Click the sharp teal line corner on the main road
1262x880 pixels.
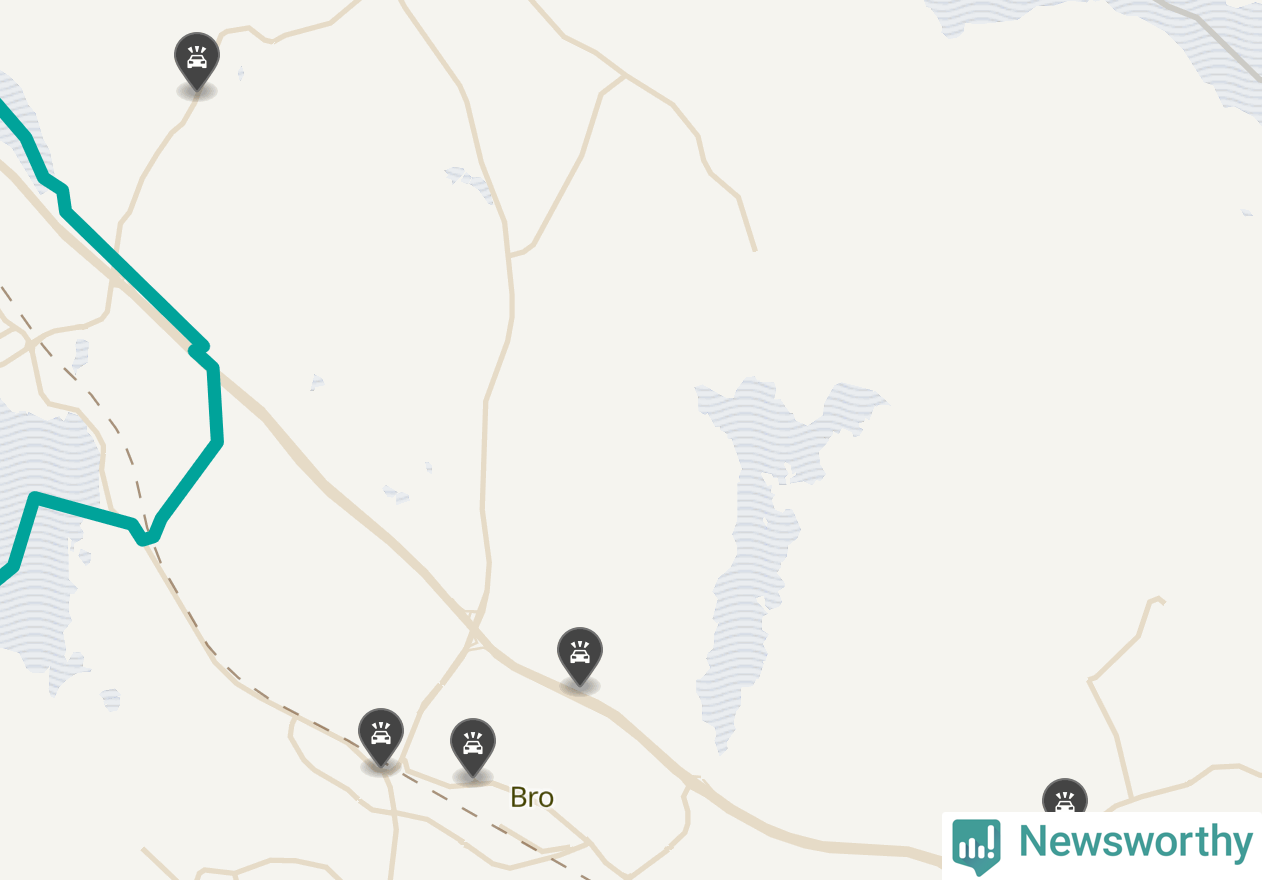coord(200,349)
